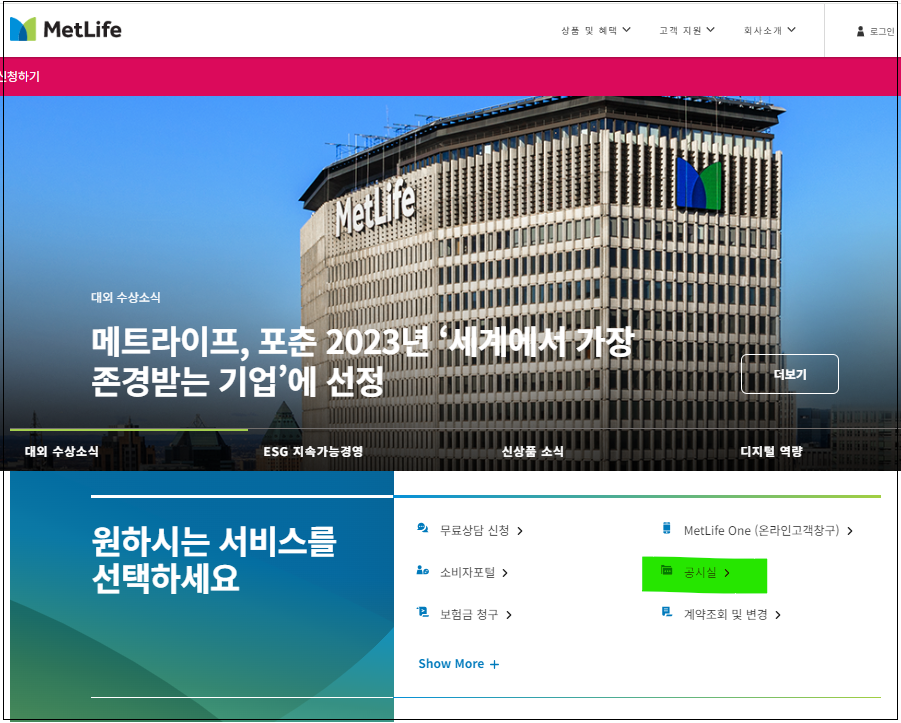
Task: Expand the Show More section
Action: (458, 663)
